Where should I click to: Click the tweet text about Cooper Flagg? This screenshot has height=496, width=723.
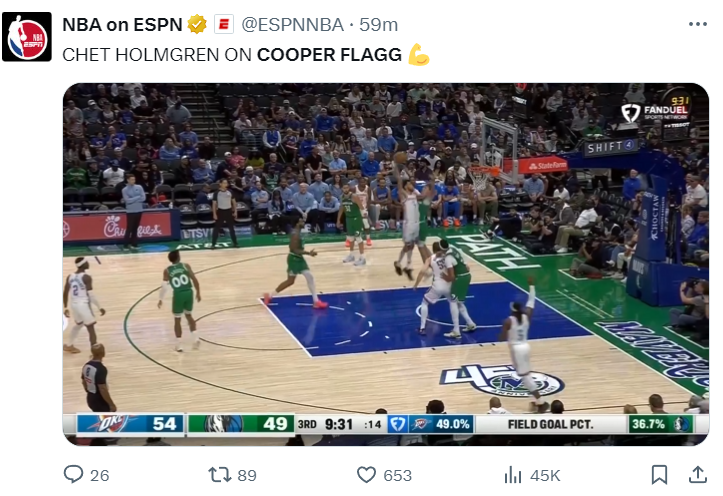pyautogui.click(x=232, y=55)
